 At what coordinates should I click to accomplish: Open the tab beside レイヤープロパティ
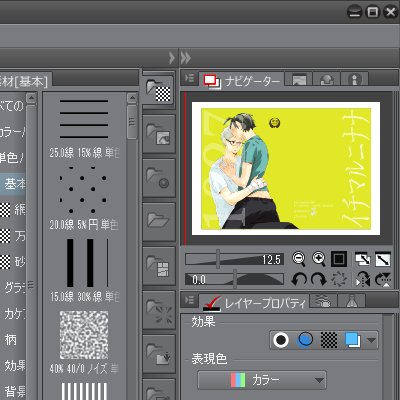(323, 301)
